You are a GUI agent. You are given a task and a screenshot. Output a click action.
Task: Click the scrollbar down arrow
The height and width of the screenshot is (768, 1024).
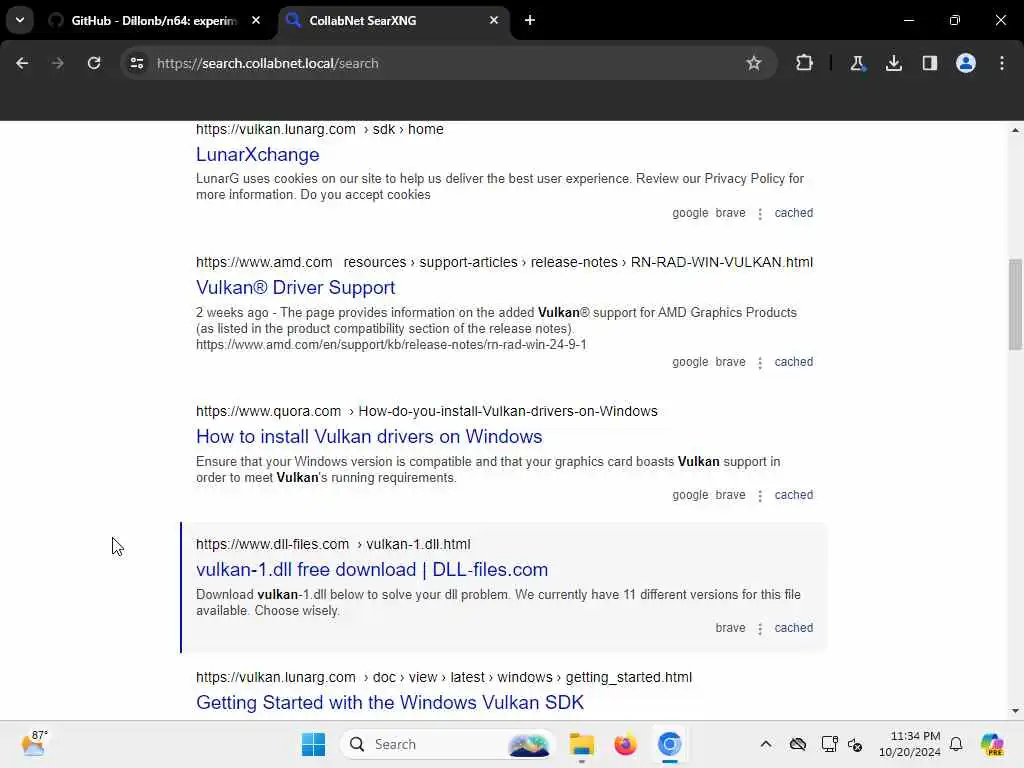pos(1015,711)
